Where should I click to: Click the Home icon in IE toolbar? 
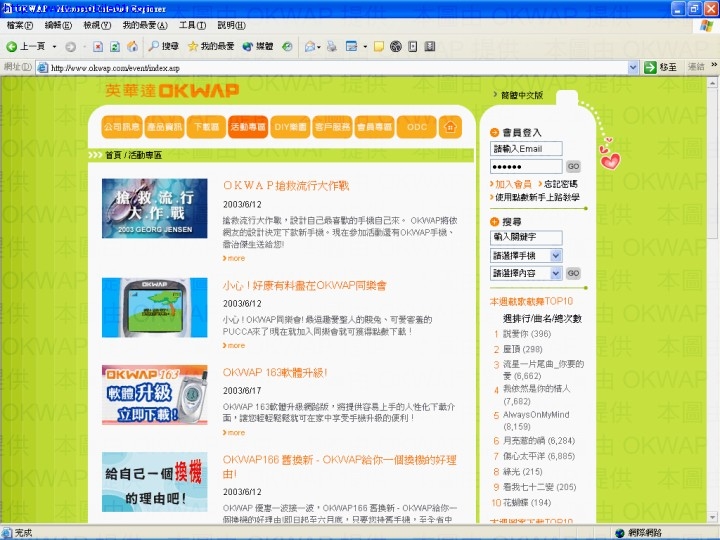coord(132,46)
